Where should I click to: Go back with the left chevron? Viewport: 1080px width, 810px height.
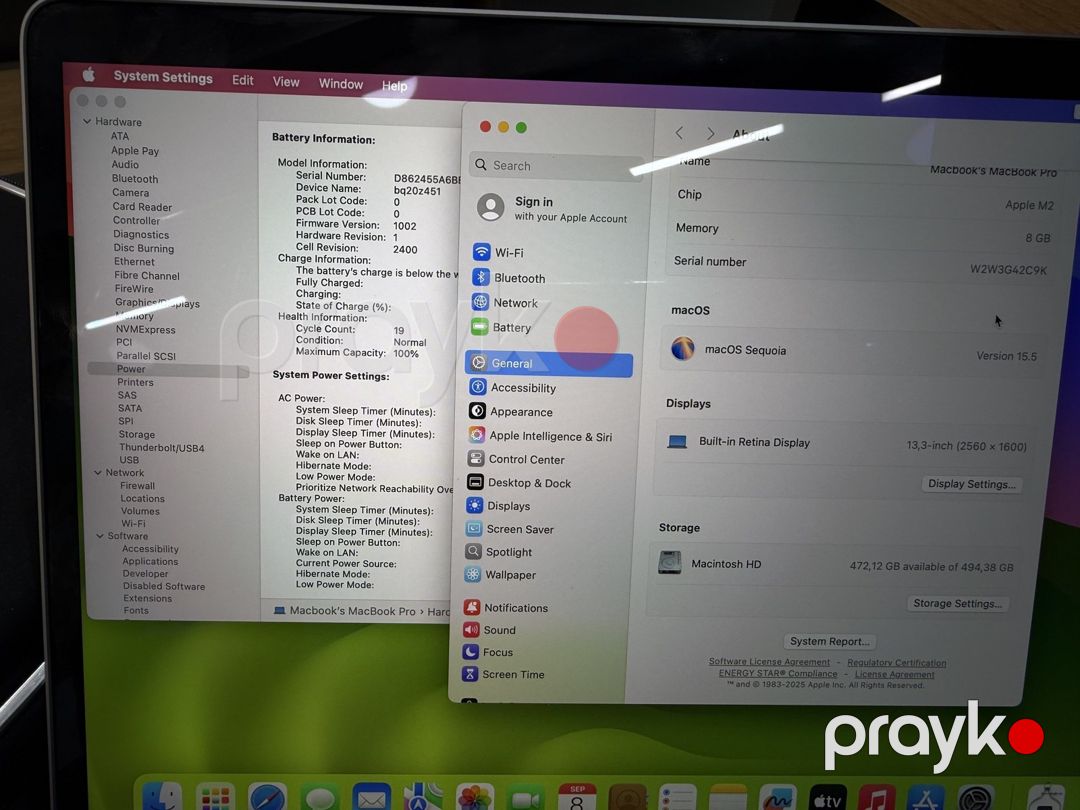coord(679,132)
